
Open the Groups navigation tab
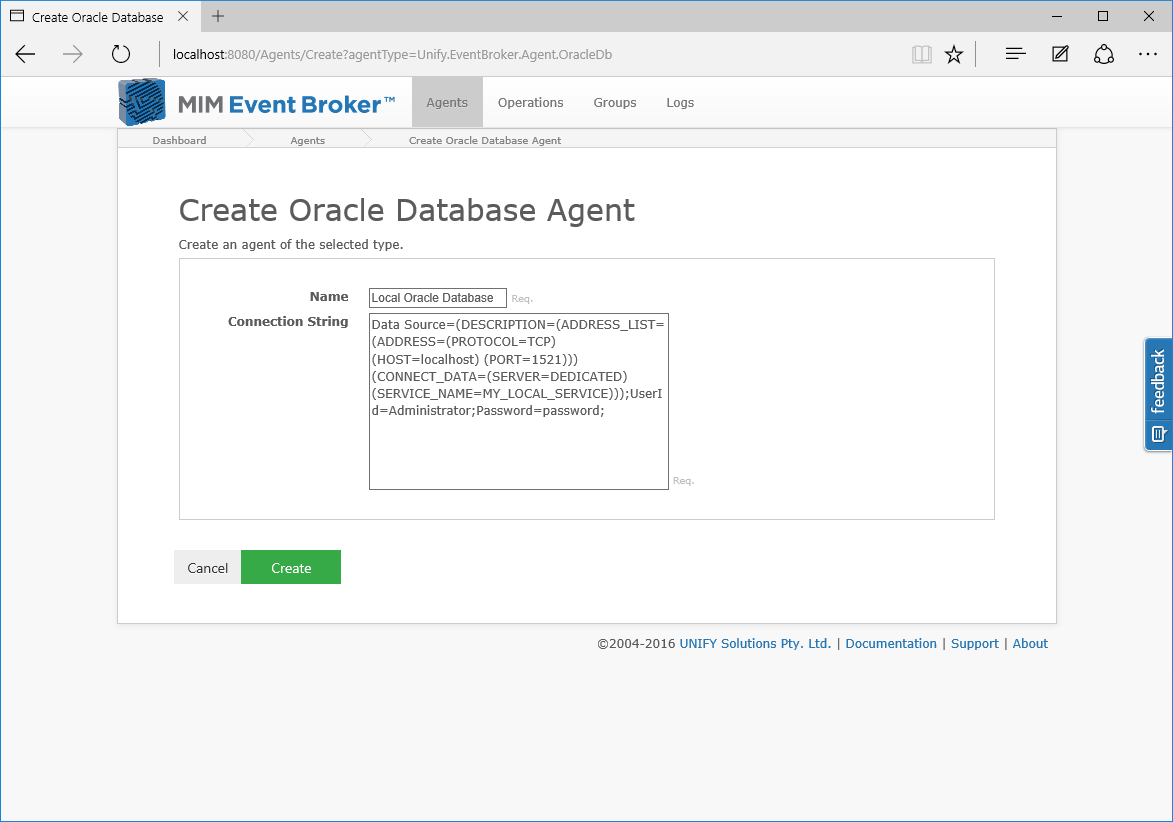615,102
